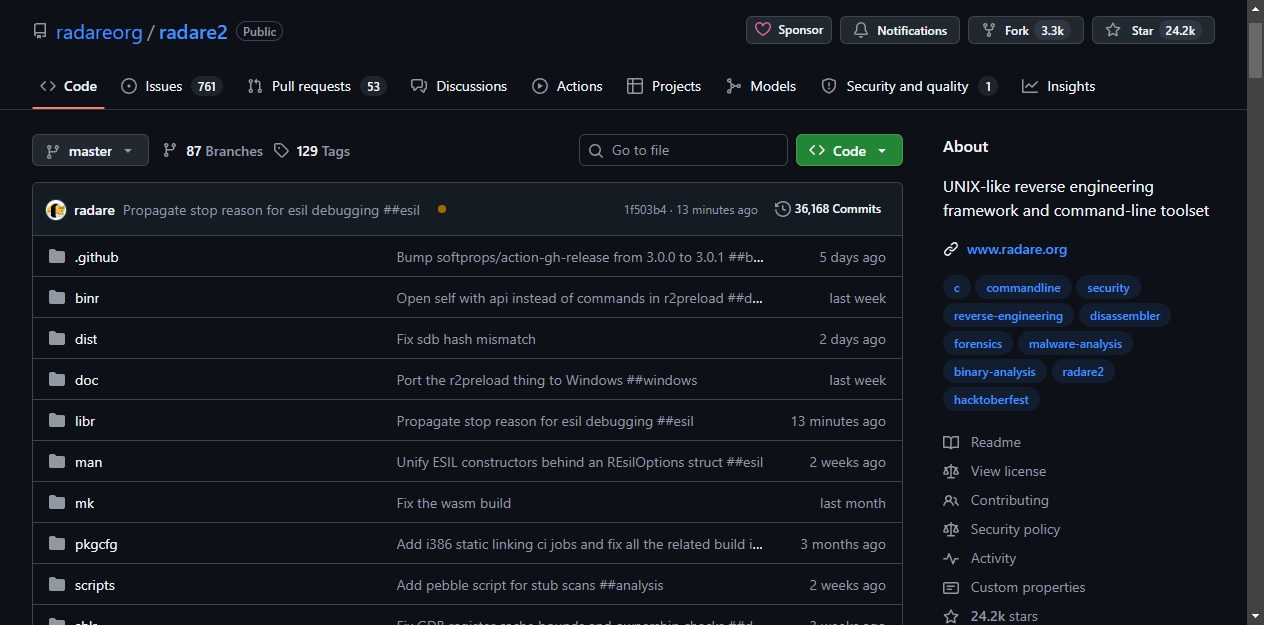The height and width of the screenshot is (625, 1264).
Task: Open the Pull requests tab
Action: click(x=316, y=86)
